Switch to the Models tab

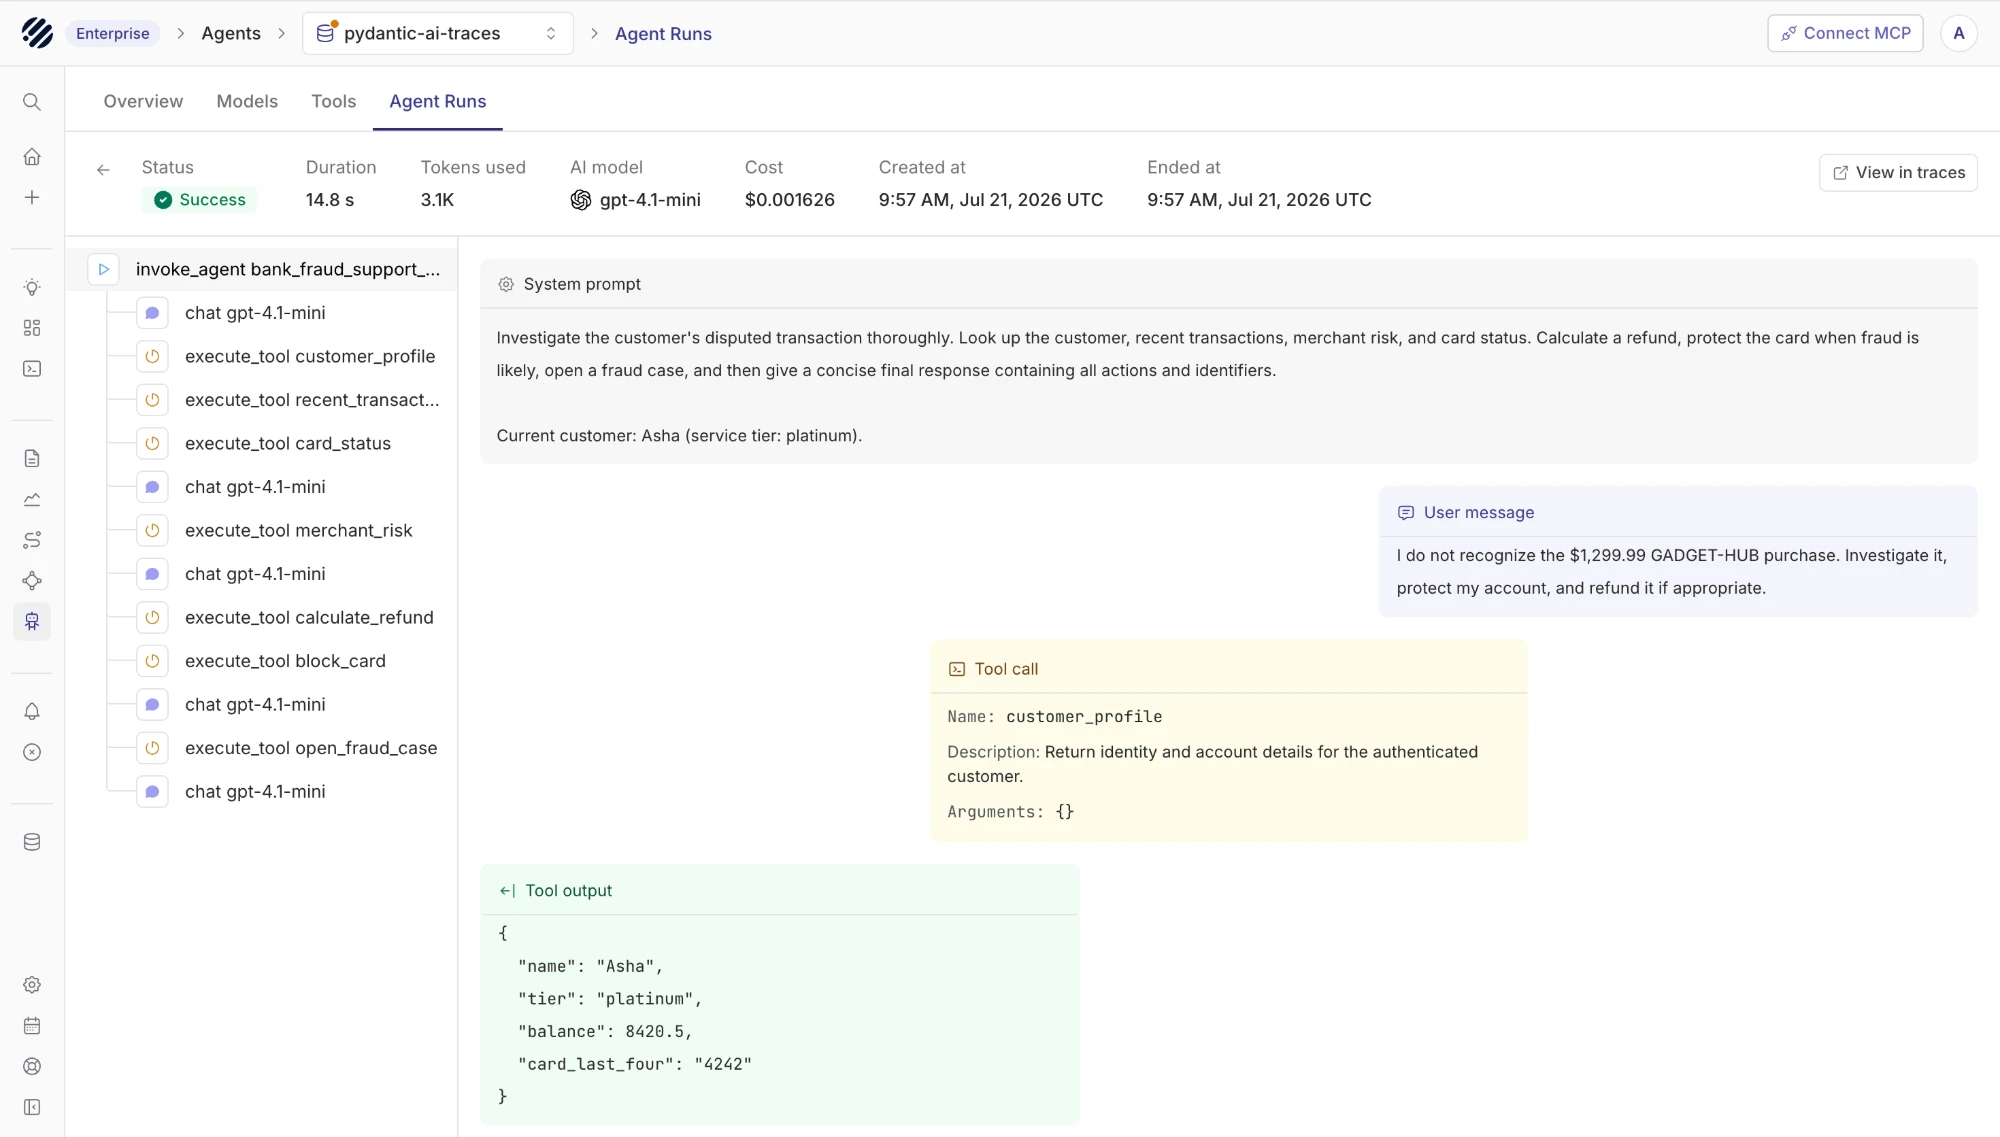click(247, 101)
